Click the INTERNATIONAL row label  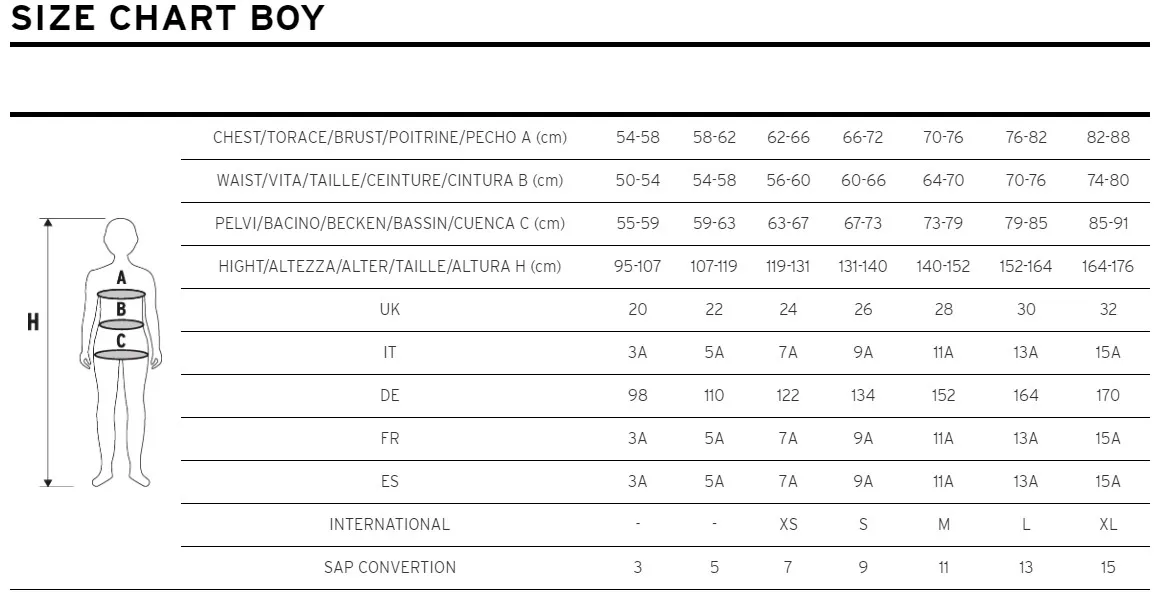tap(389, 524)
